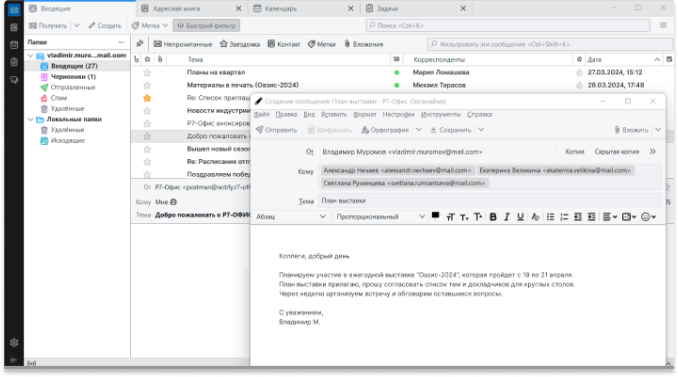Open folder pane options (three dots)
678x377 pixels.
(x=122, y=42)
